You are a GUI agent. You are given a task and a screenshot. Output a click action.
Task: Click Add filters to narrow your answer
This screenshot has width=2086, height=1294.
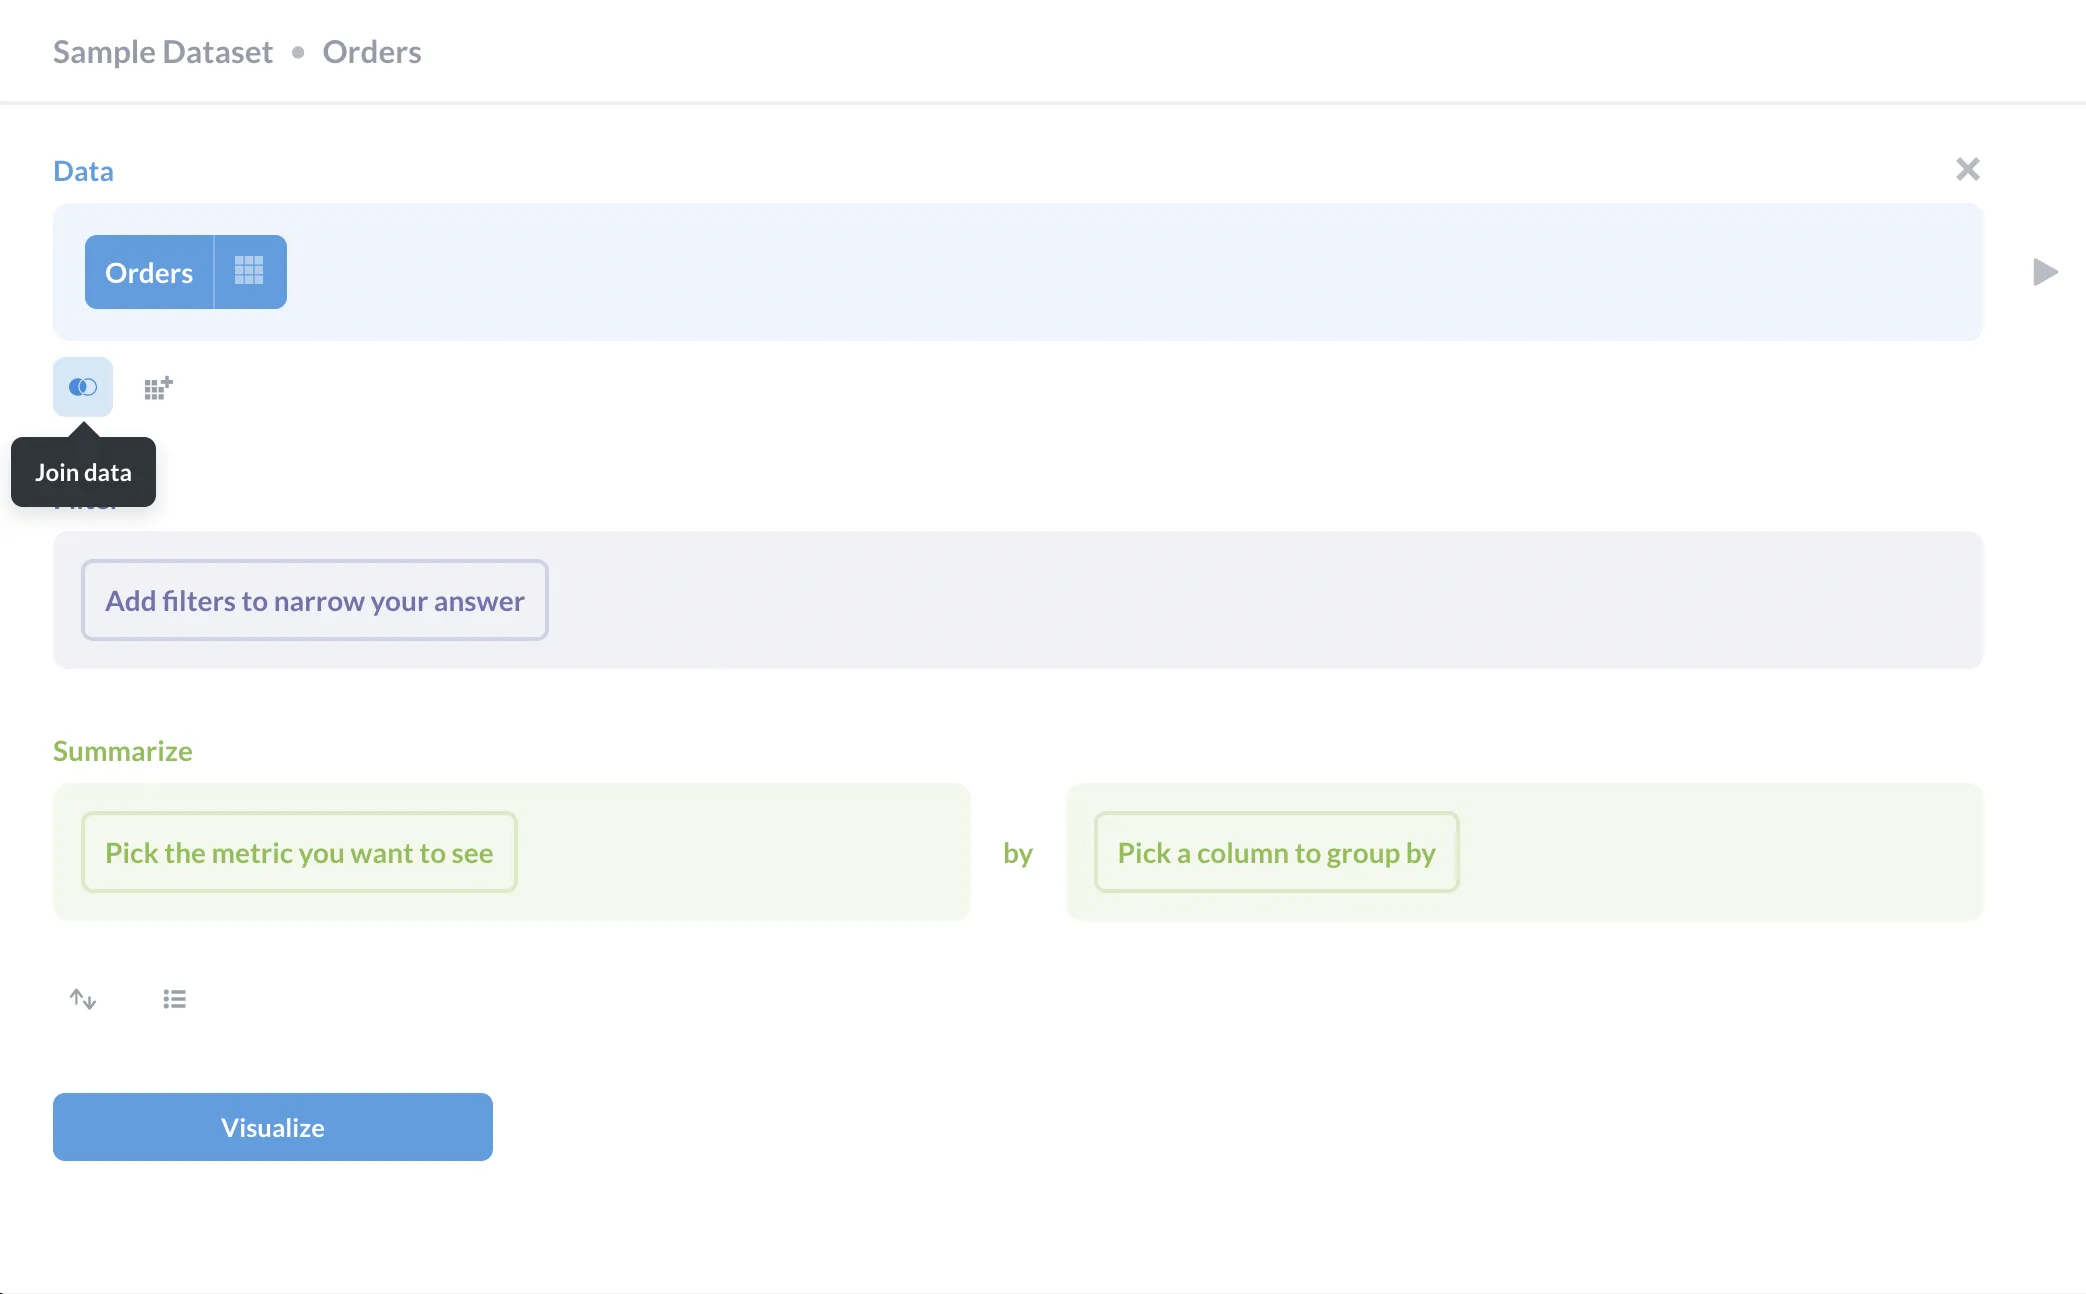tap(314, 599)
